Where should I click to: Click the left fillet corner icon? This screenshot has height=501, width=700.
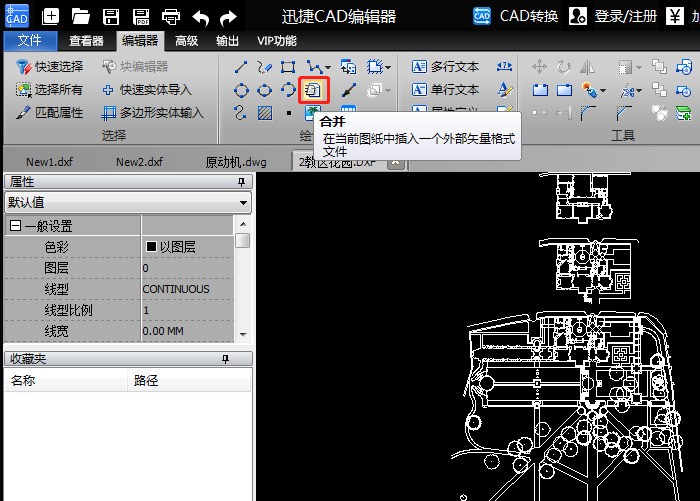tap(588, 113)
